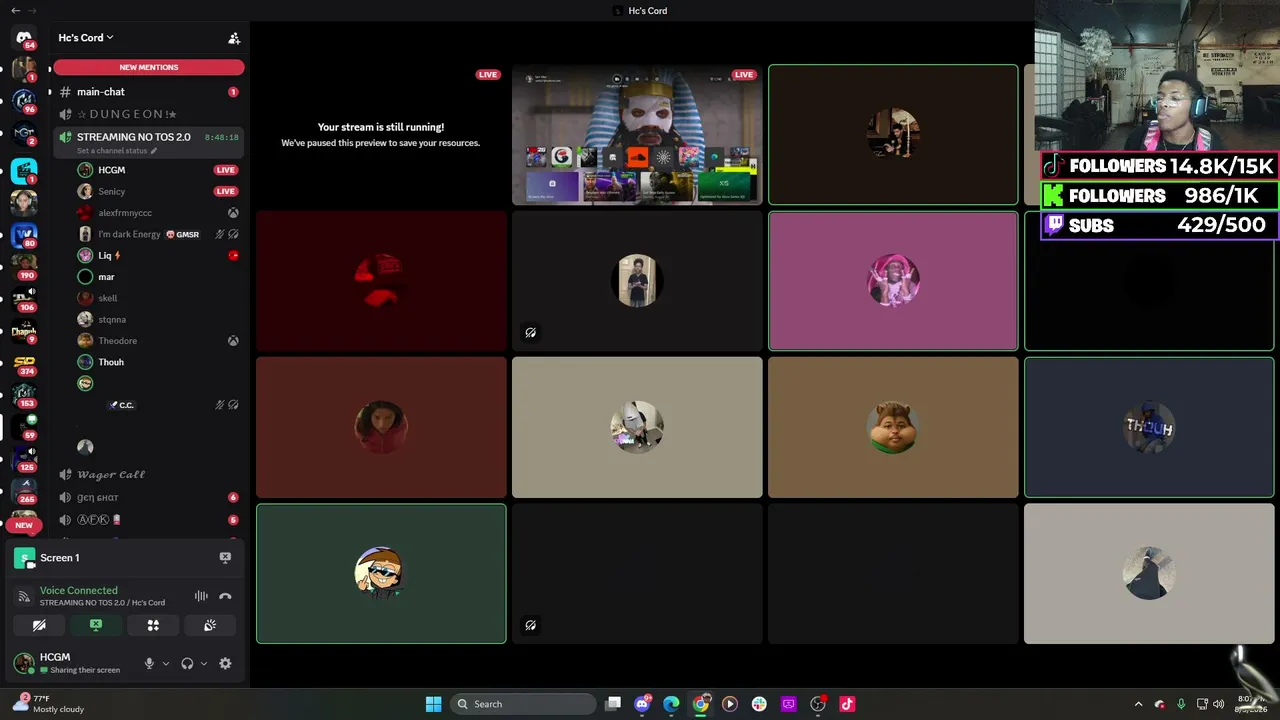
Task: Open the main-chat text channel
Action: click(149, 92)
